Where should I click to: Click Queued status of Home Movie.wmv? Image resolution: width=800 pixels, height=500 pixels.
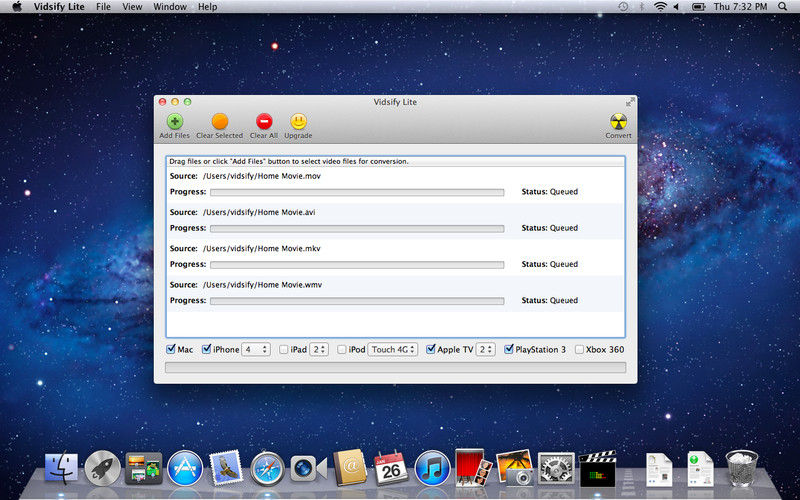(x=564, y=301)
